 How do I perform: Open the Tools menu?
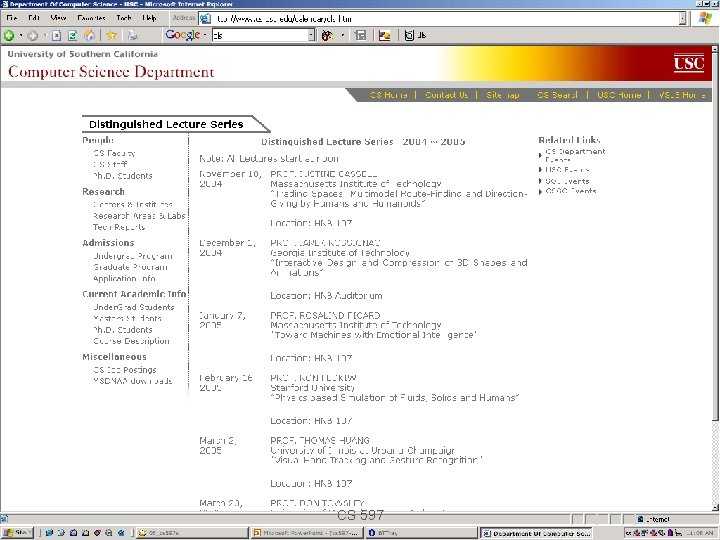point(124,18)
